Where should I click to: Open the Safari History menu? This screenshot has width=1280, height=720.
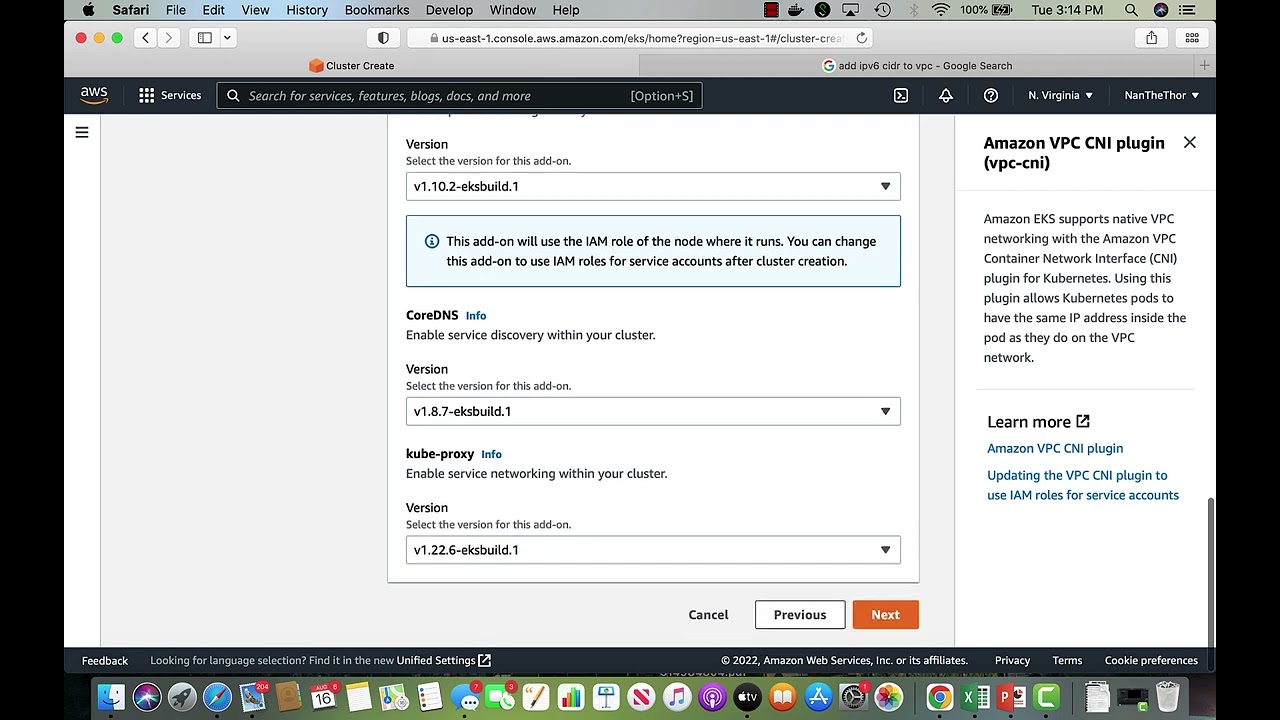[x=307, y=10]
